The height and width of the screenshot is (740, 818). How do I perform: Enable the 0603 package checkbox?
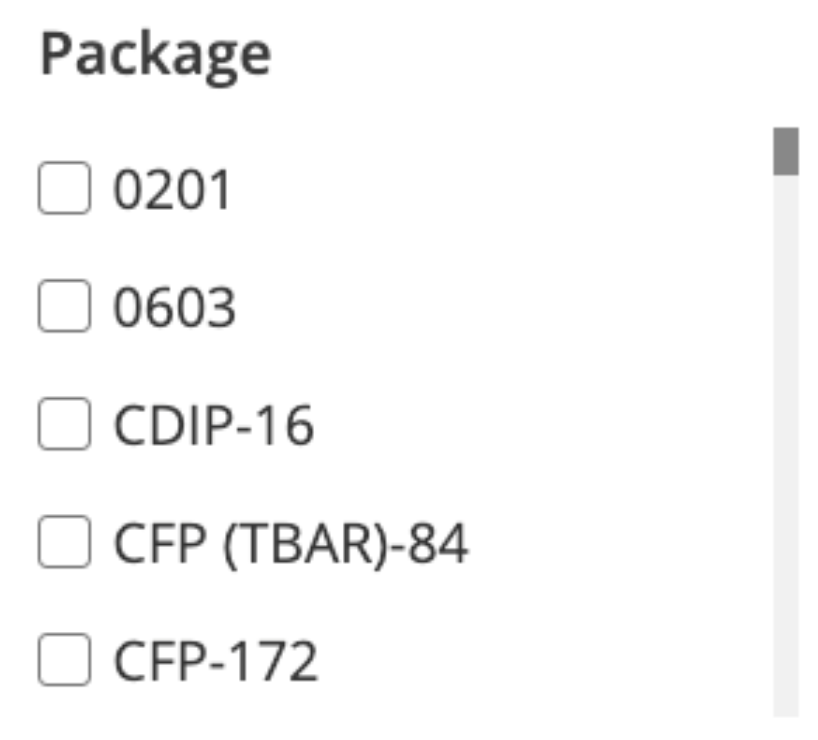pyautogui.click(x=64, y=306)
